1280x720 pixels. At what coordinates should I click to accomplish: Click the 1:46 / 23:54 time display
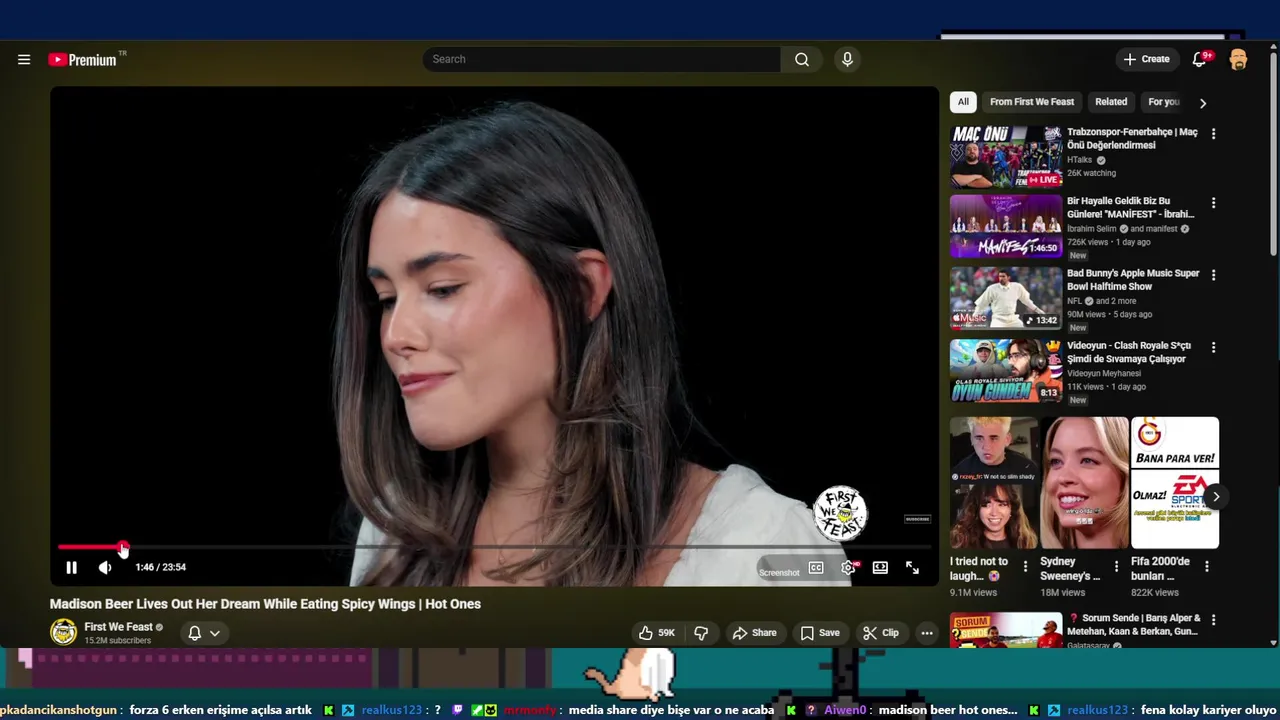[x=161, y=567]
